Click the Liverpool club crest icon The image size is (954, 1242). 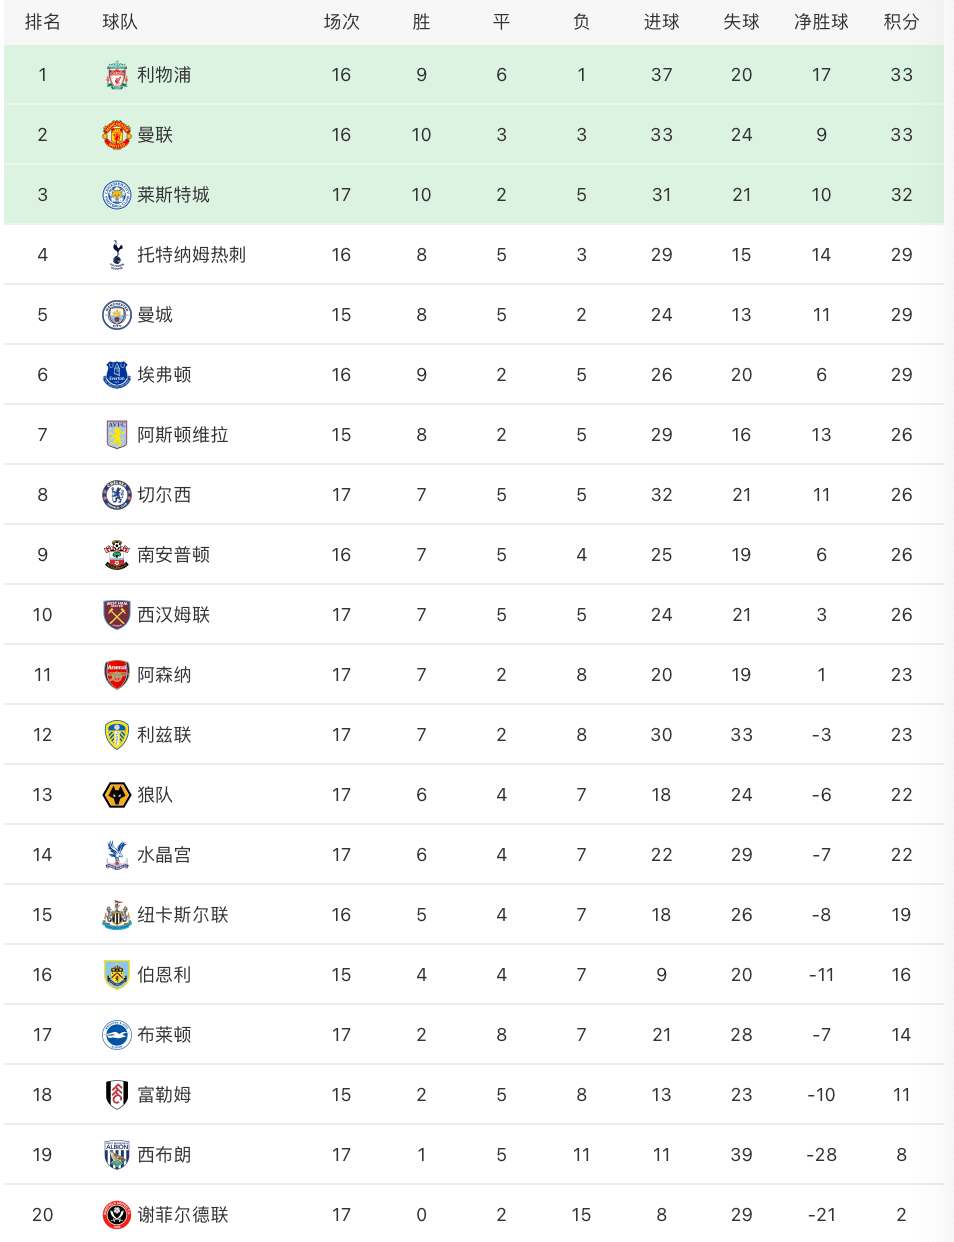117,75
